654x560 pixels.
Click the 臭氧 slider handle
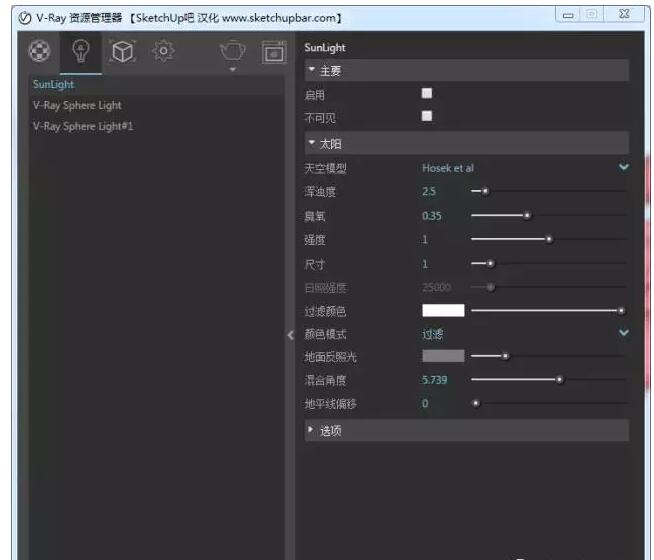point(527,216)
